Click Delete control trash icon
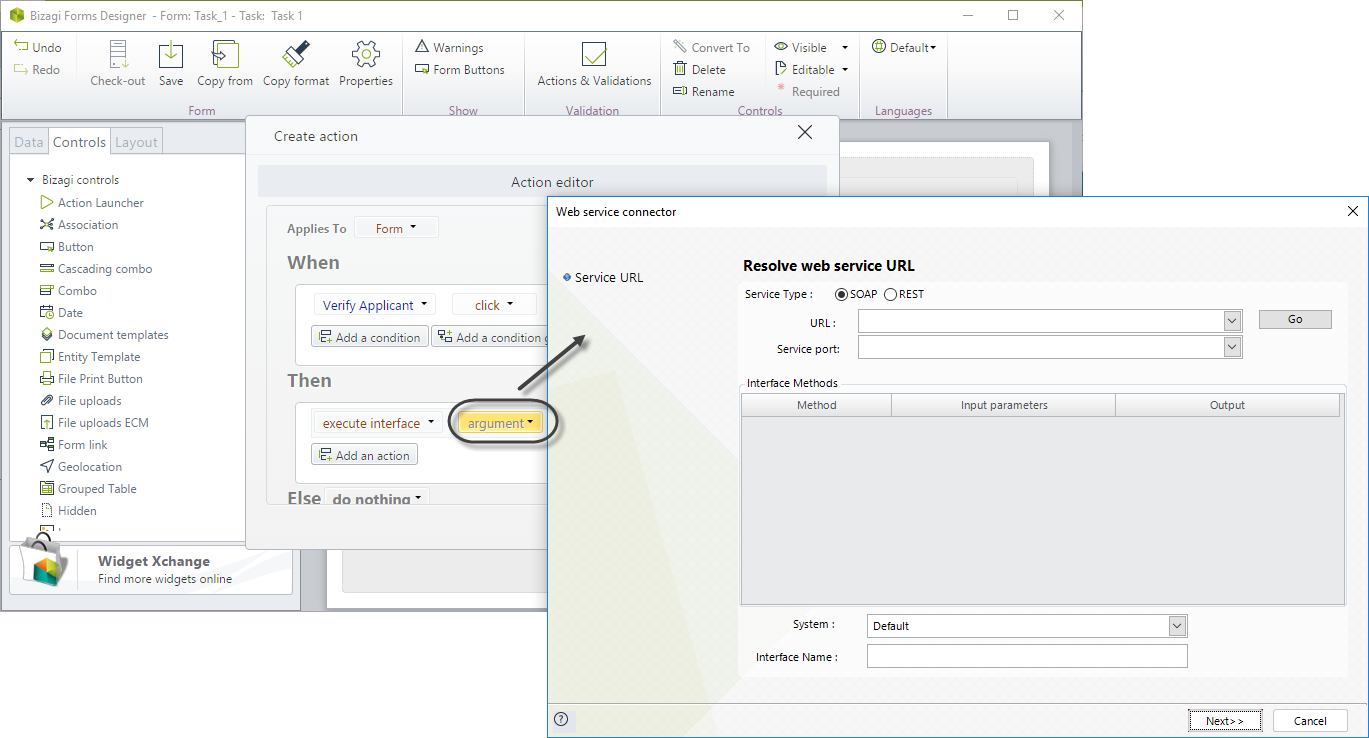 tap(680, 69)
